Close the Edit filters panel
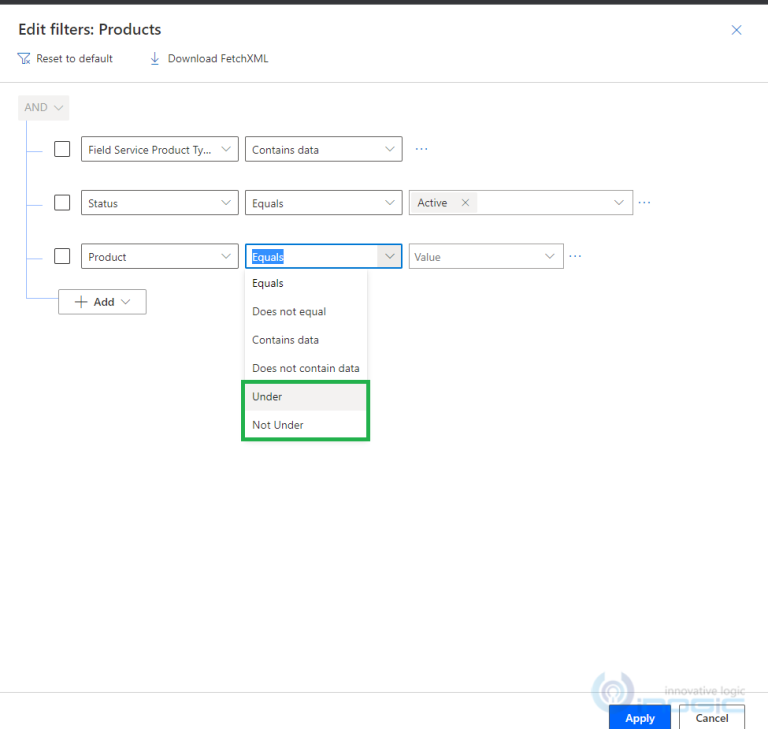The height and width of the screenshot is (729, 768). click(736, 30)
